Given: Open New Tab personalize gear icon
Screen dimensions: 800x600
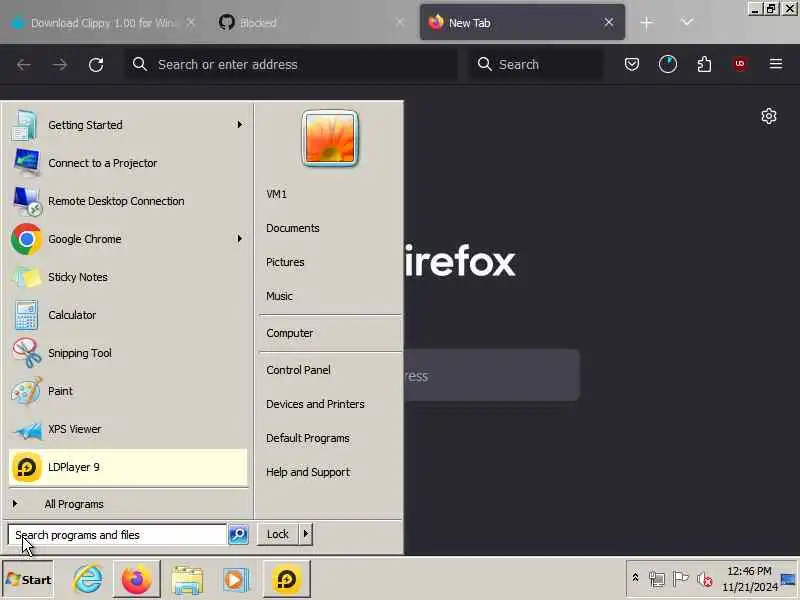Looking at the screenshot, I should click(769, 116).
